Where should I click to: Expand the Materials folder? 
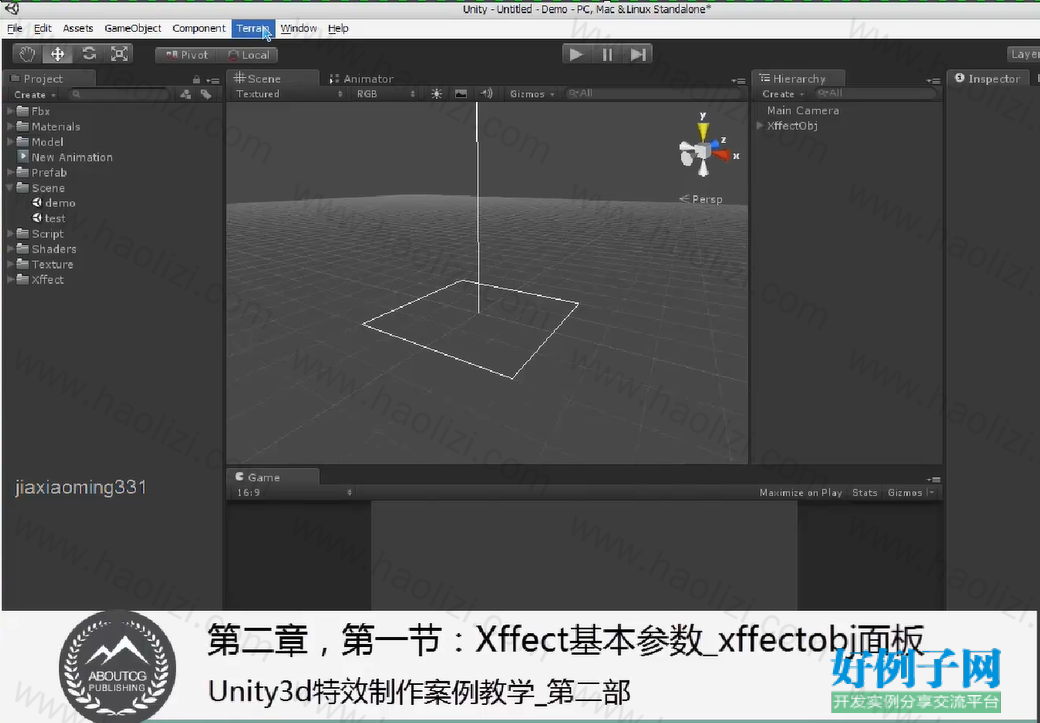pyautogui.click(x=11, y=126)
